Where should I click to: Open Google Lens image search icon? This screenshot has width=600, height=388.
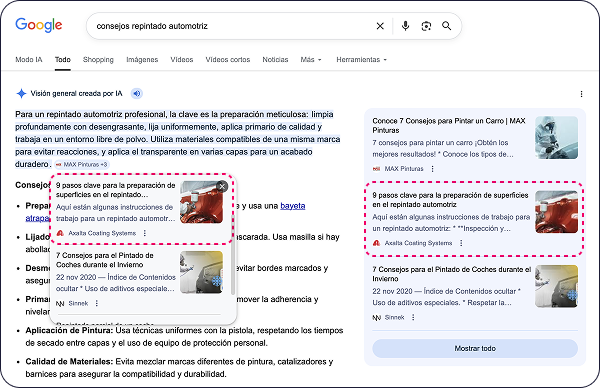pyautogui.click(x=426, y=26)
